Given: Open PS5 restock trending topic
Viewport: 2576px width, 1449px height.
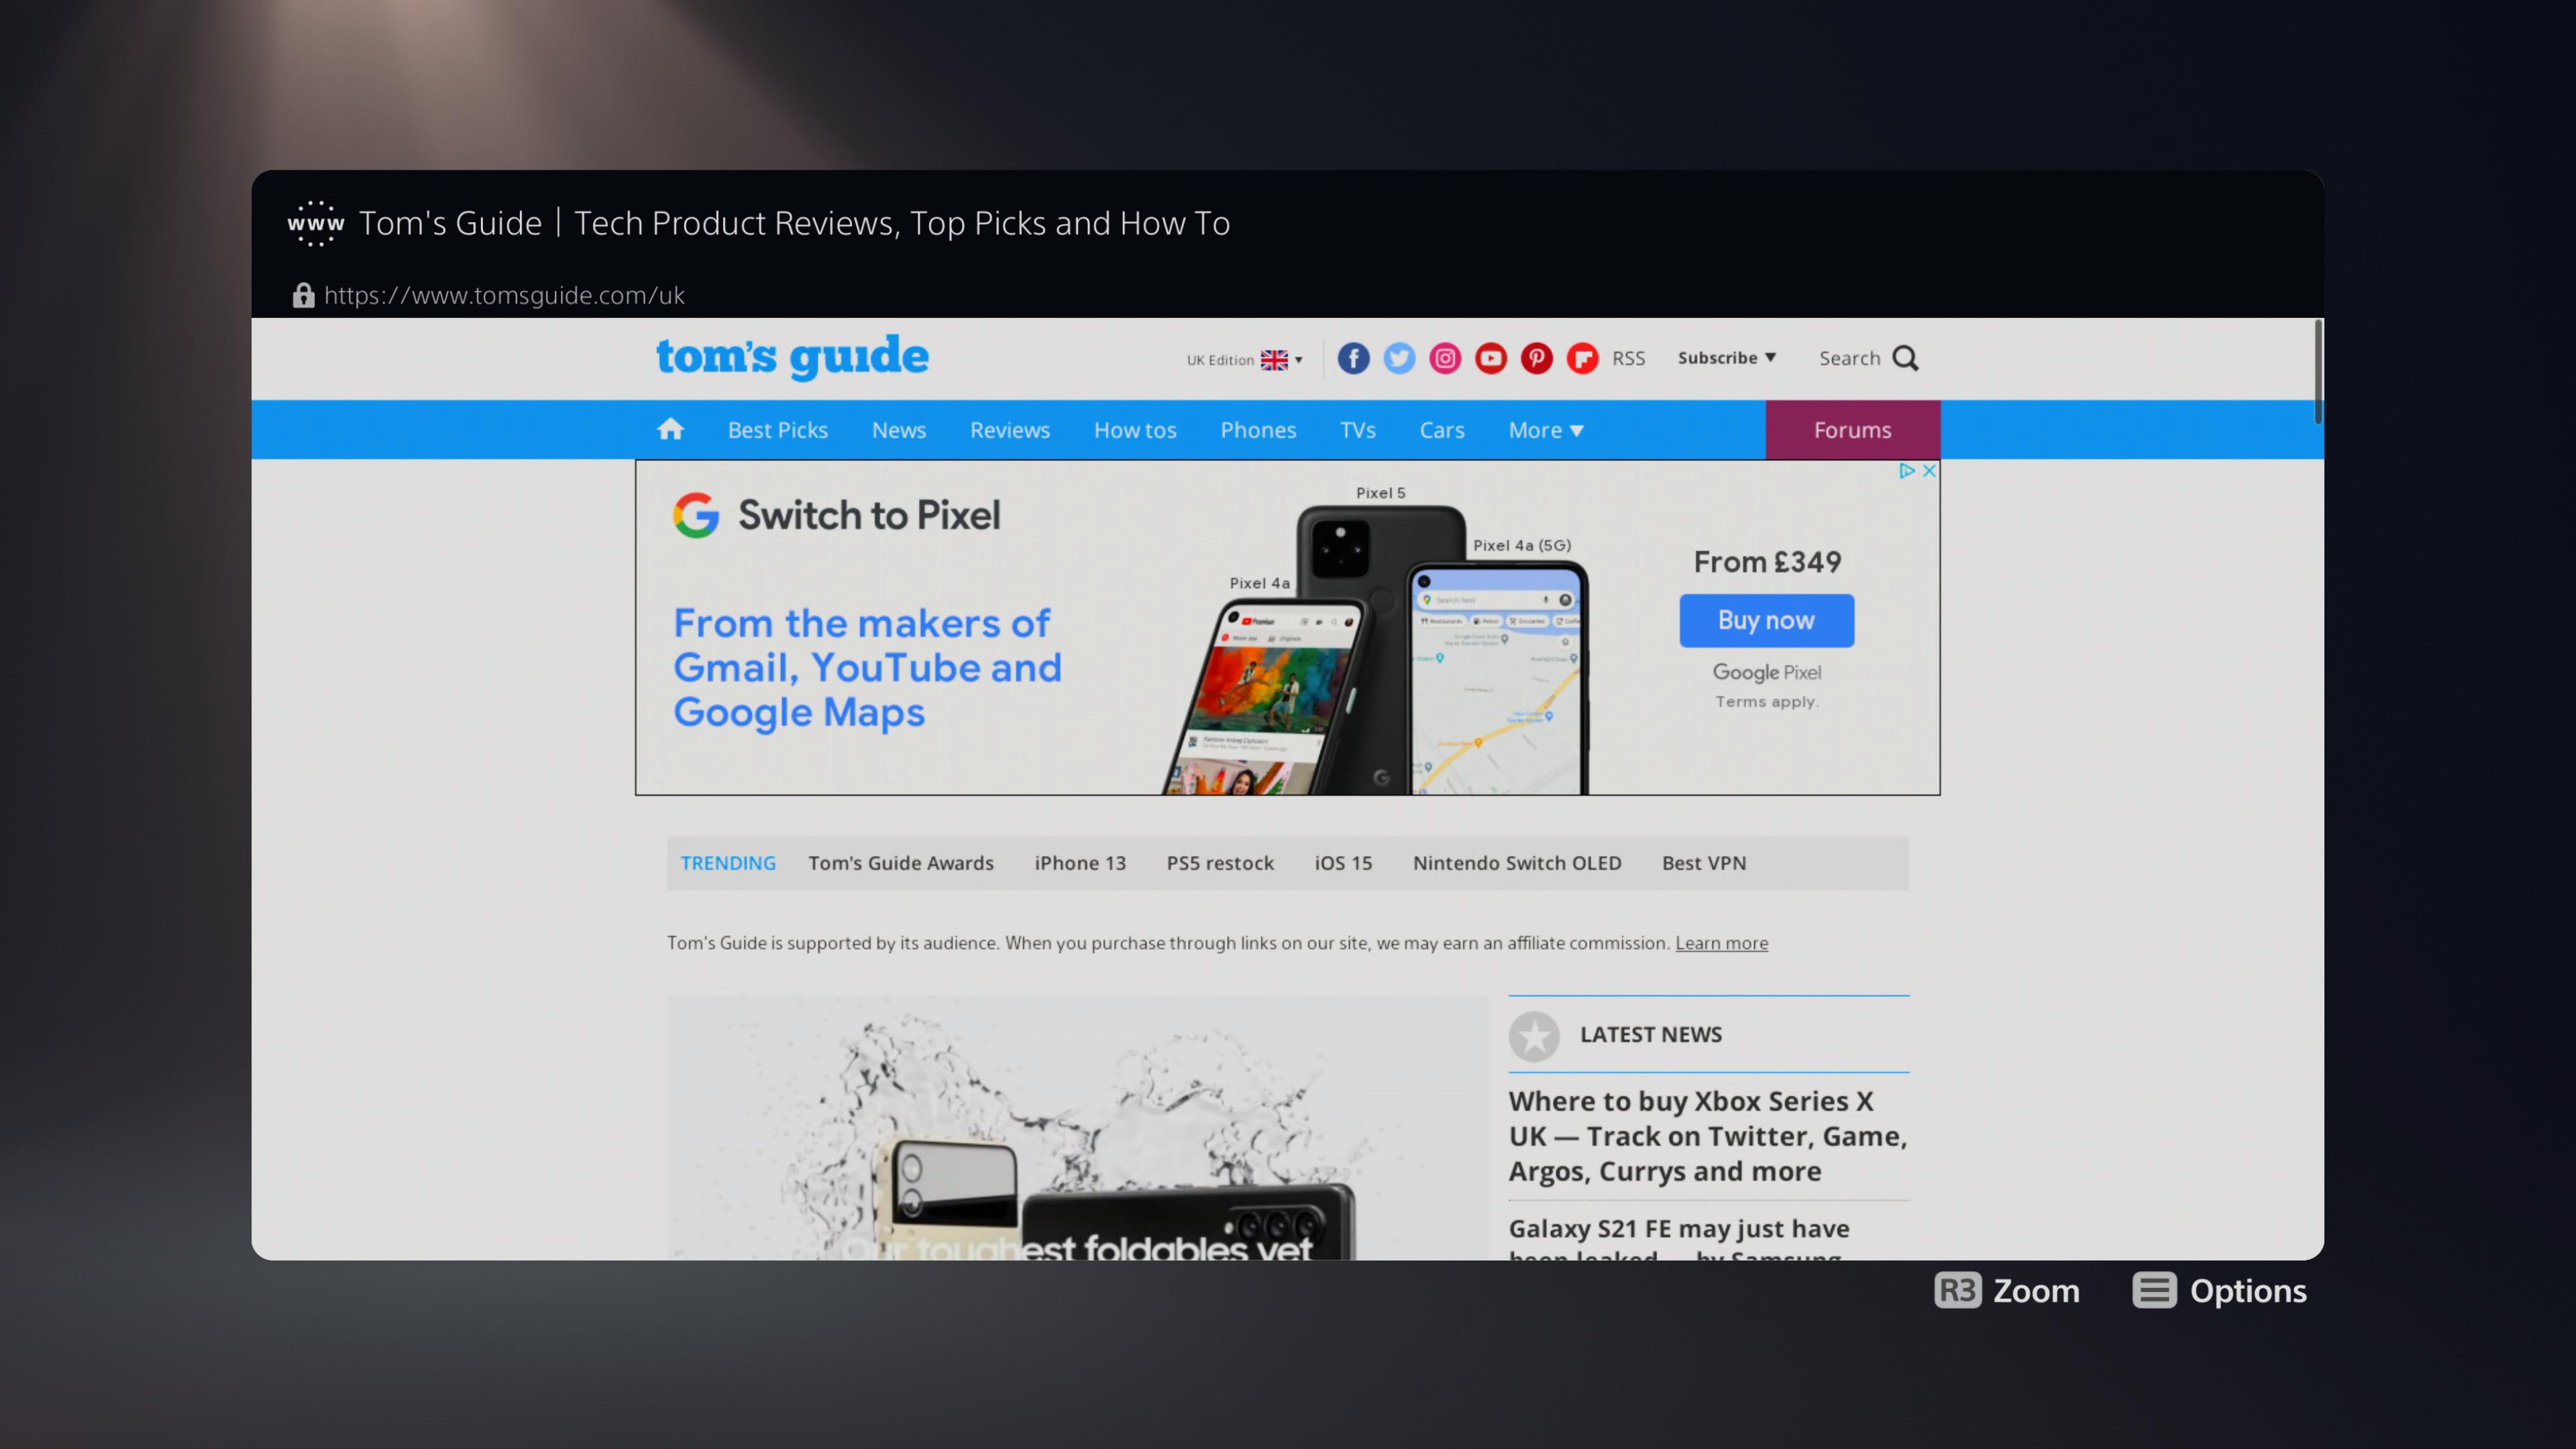Looking at the screenshot, I should pyautogui.click(x=1220, y=863).
